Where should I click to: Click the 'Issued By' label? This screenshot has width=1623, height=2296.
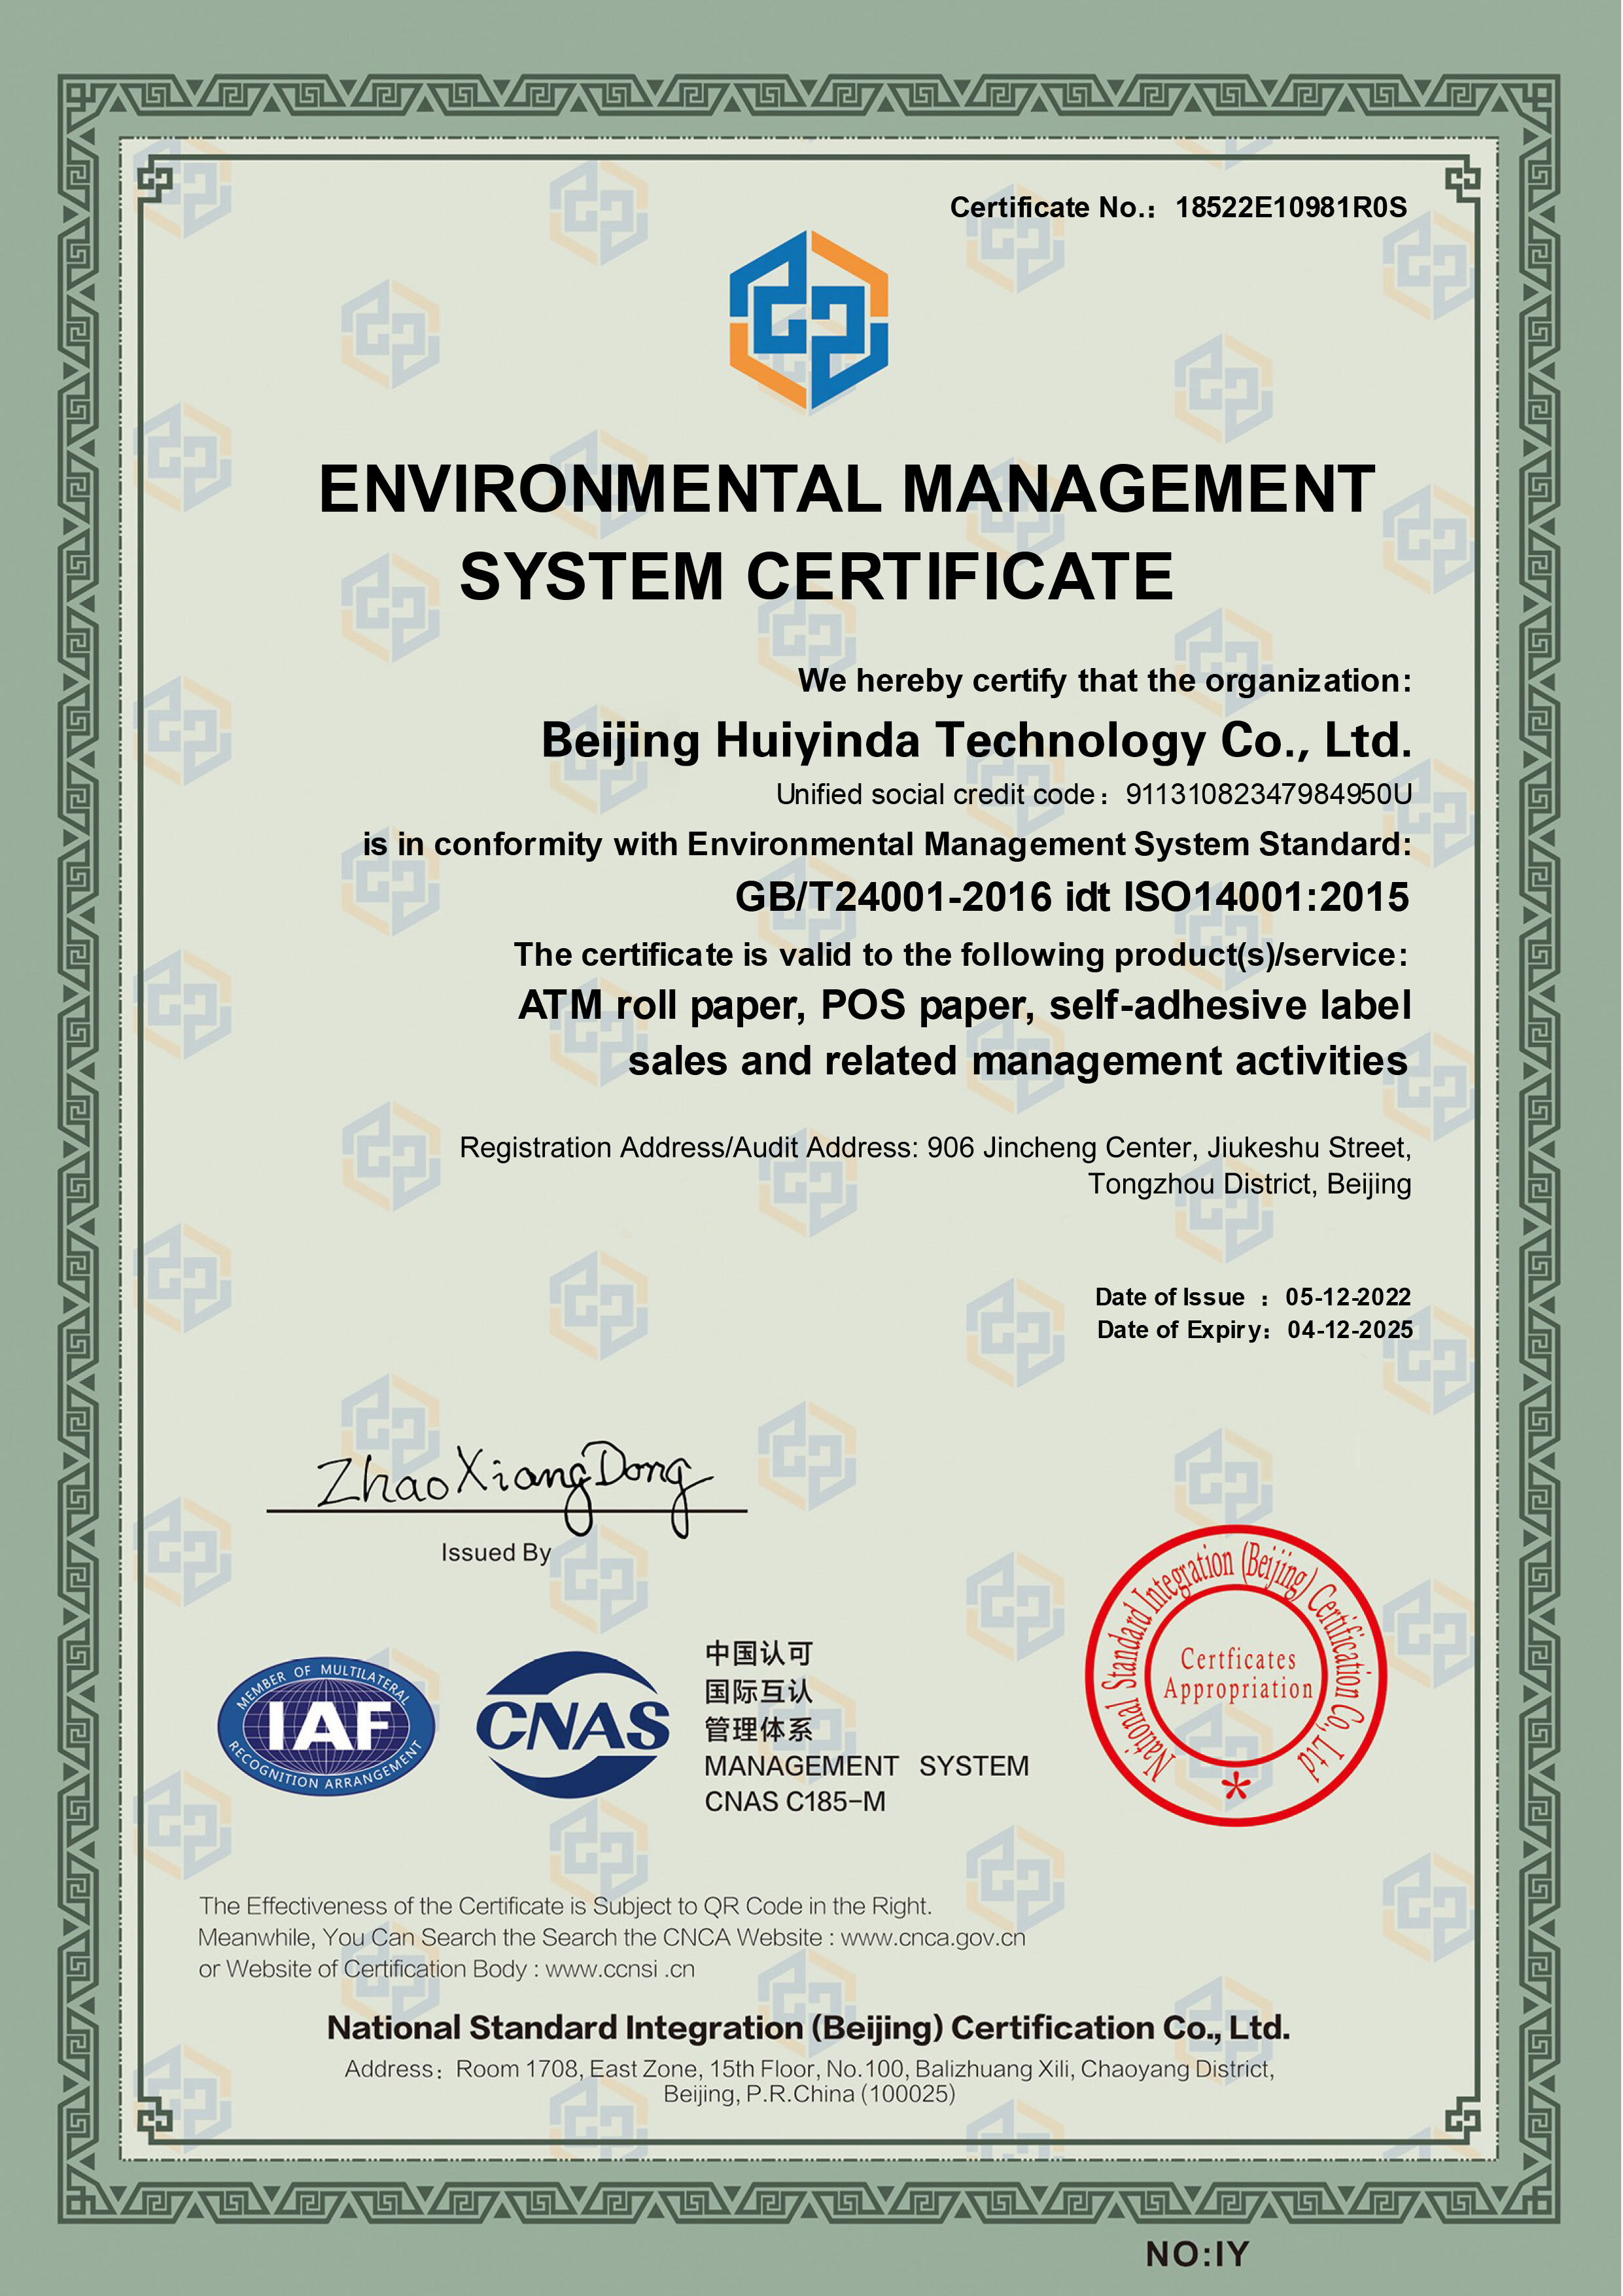coord(496,1553)
